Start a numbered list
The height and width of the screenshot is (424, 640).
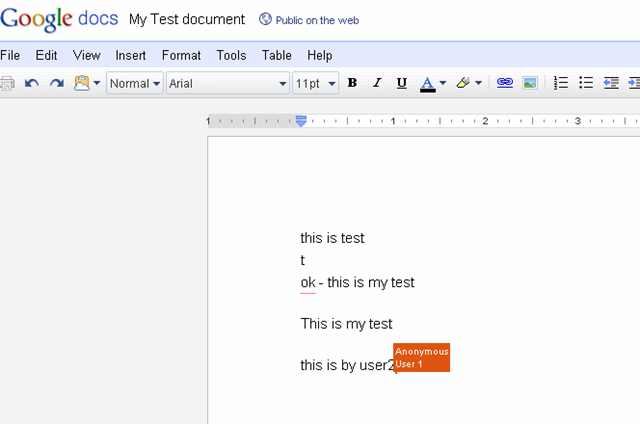[561, 83]
